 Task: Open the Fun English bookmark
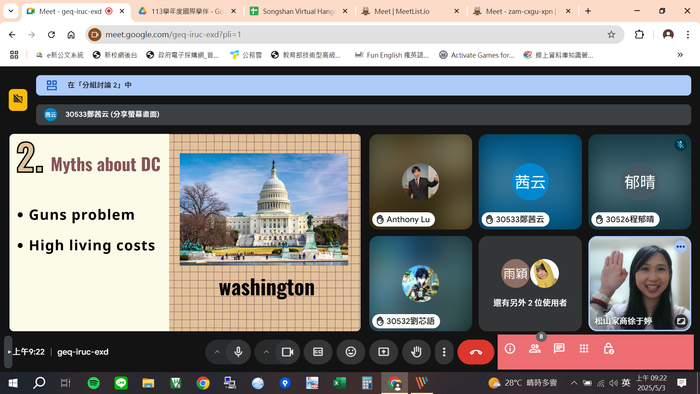tap(392, 55)
